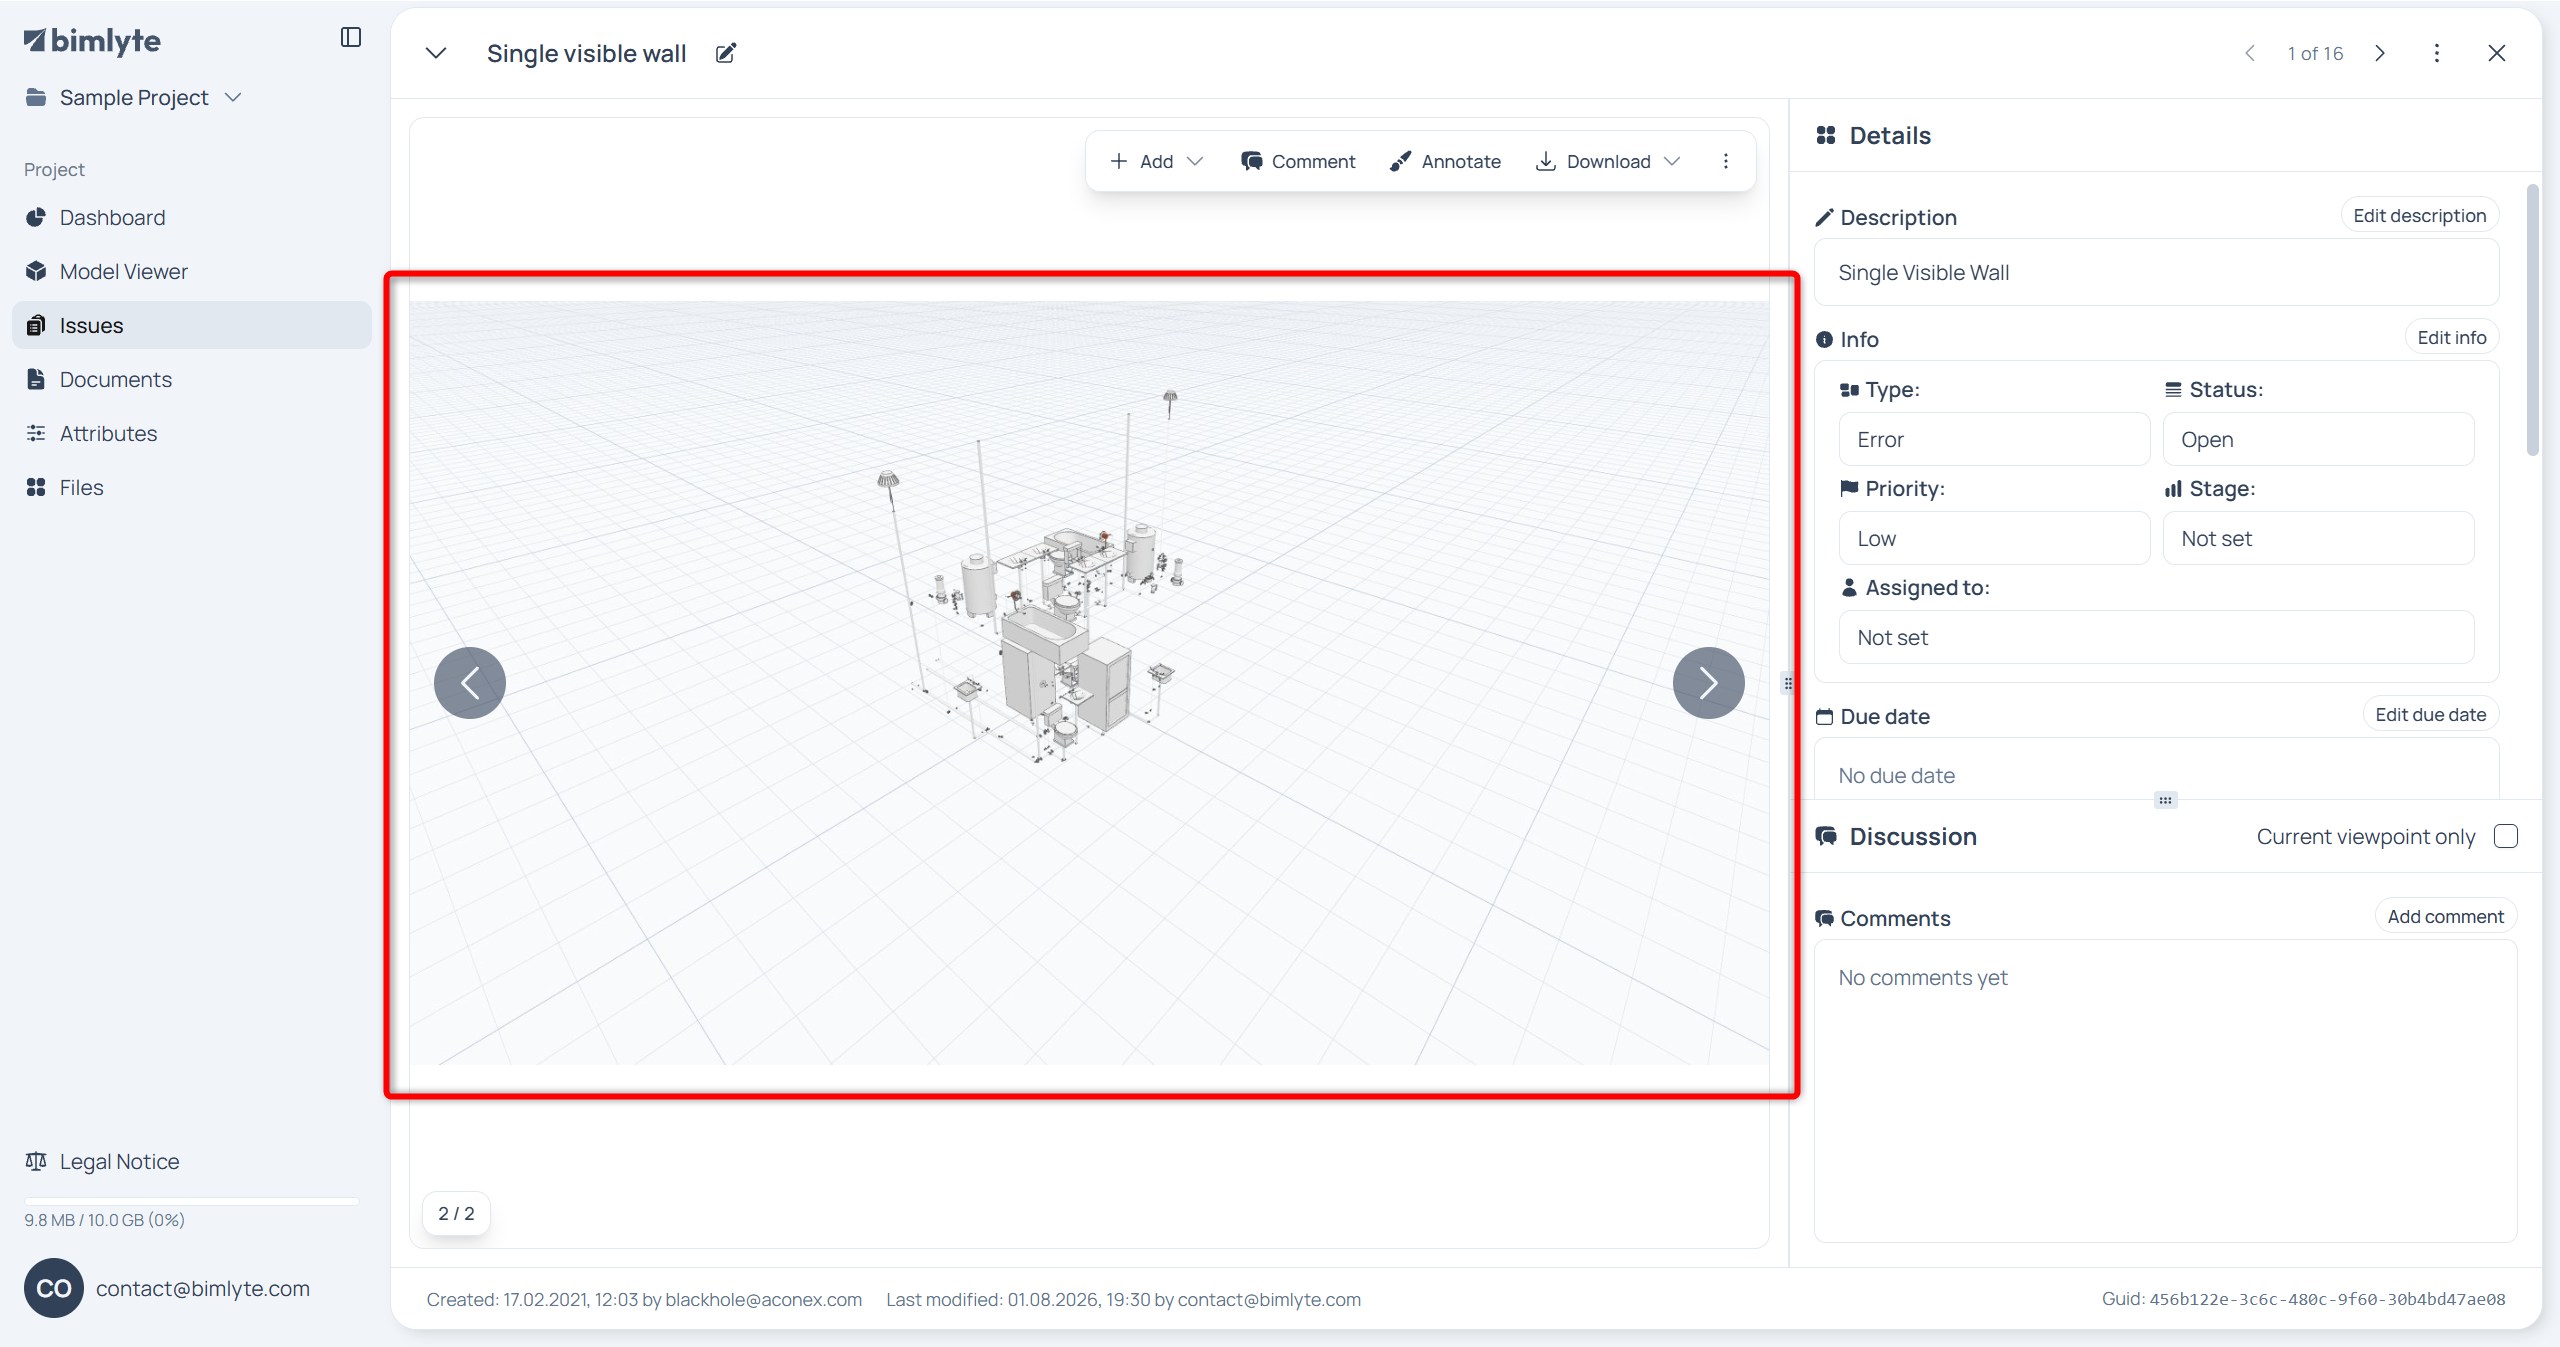Click the Assigned to field
The width and height of the screenshot is (2560, 1347).
2157,638
